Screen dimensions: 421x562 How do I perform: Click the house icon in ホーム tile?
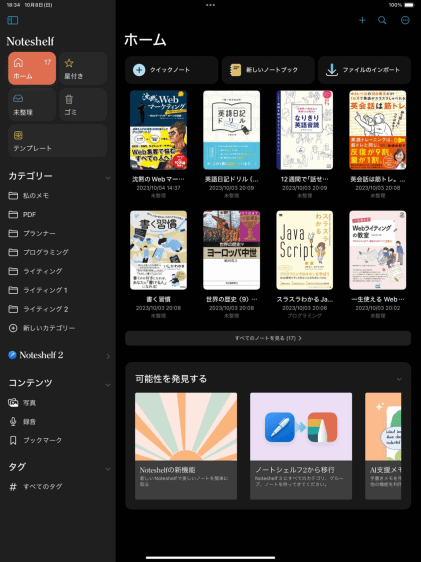point(18,62)
